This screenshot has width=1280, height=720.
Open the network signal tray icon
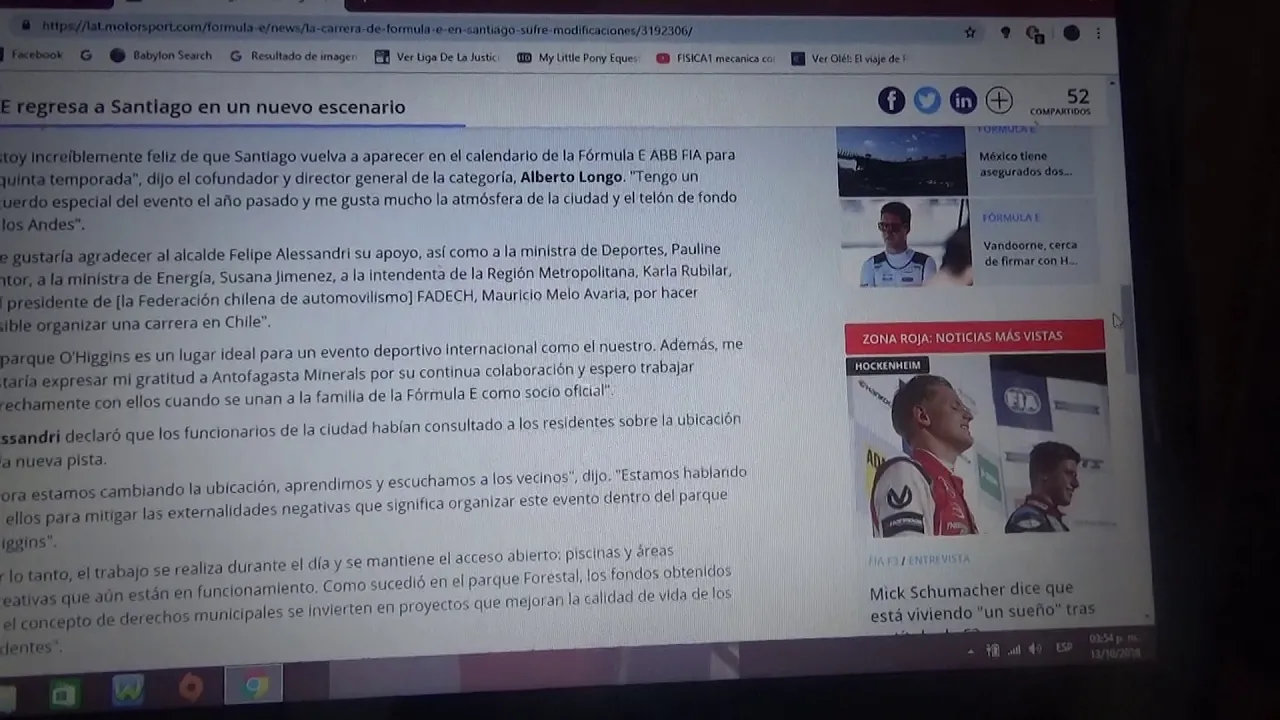1014,650
